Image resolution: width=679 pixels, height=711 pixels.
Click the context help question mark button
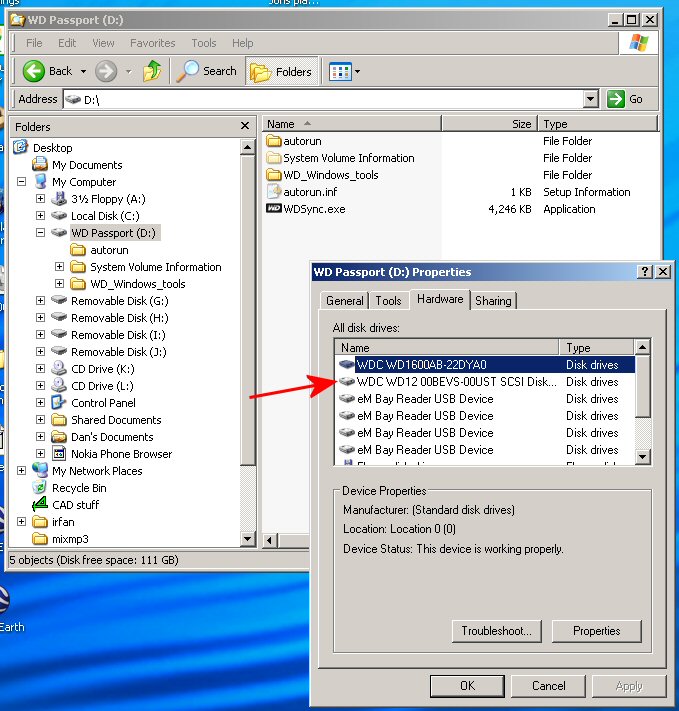645,272
